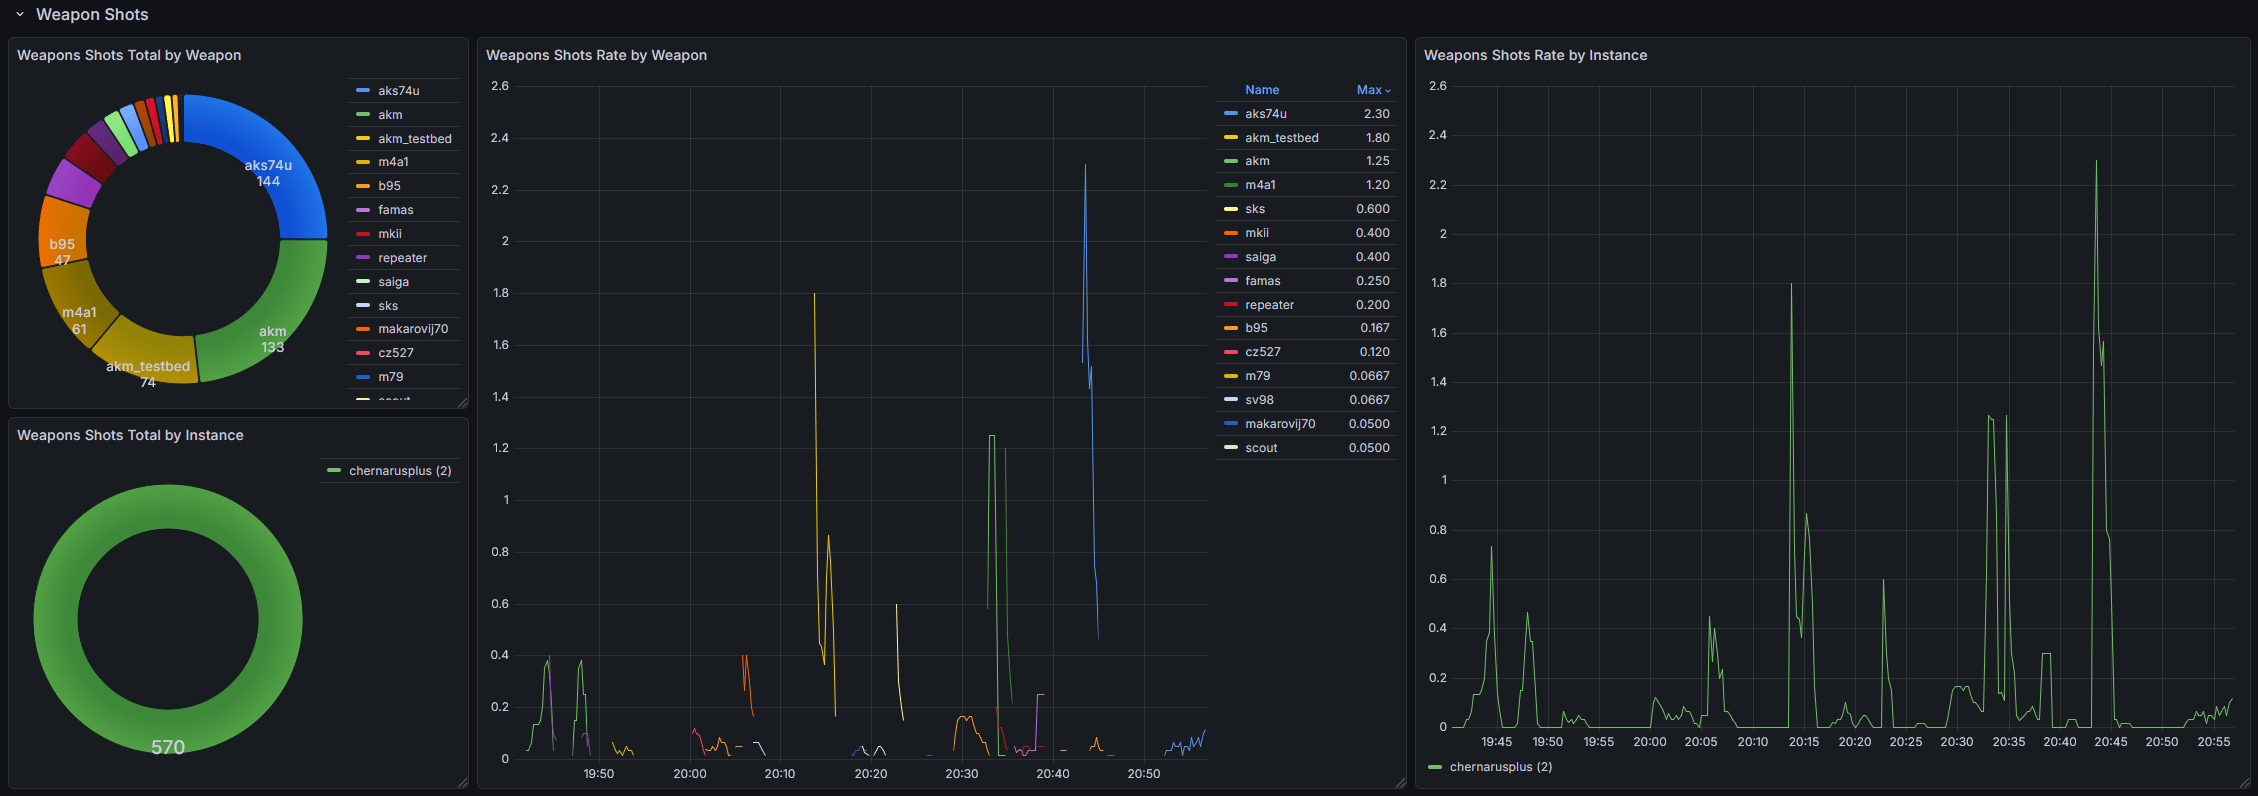Open the Weapons Shots Total by Weapon panel title
This screenshot has width=2258, height=796.
[129, 55]
